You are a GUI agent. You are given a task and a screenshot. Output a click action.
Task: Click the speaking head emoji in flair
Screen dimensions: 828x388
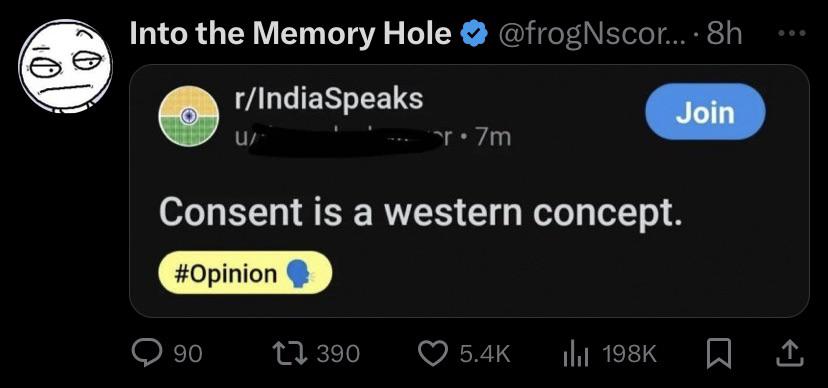pos(300,275)
